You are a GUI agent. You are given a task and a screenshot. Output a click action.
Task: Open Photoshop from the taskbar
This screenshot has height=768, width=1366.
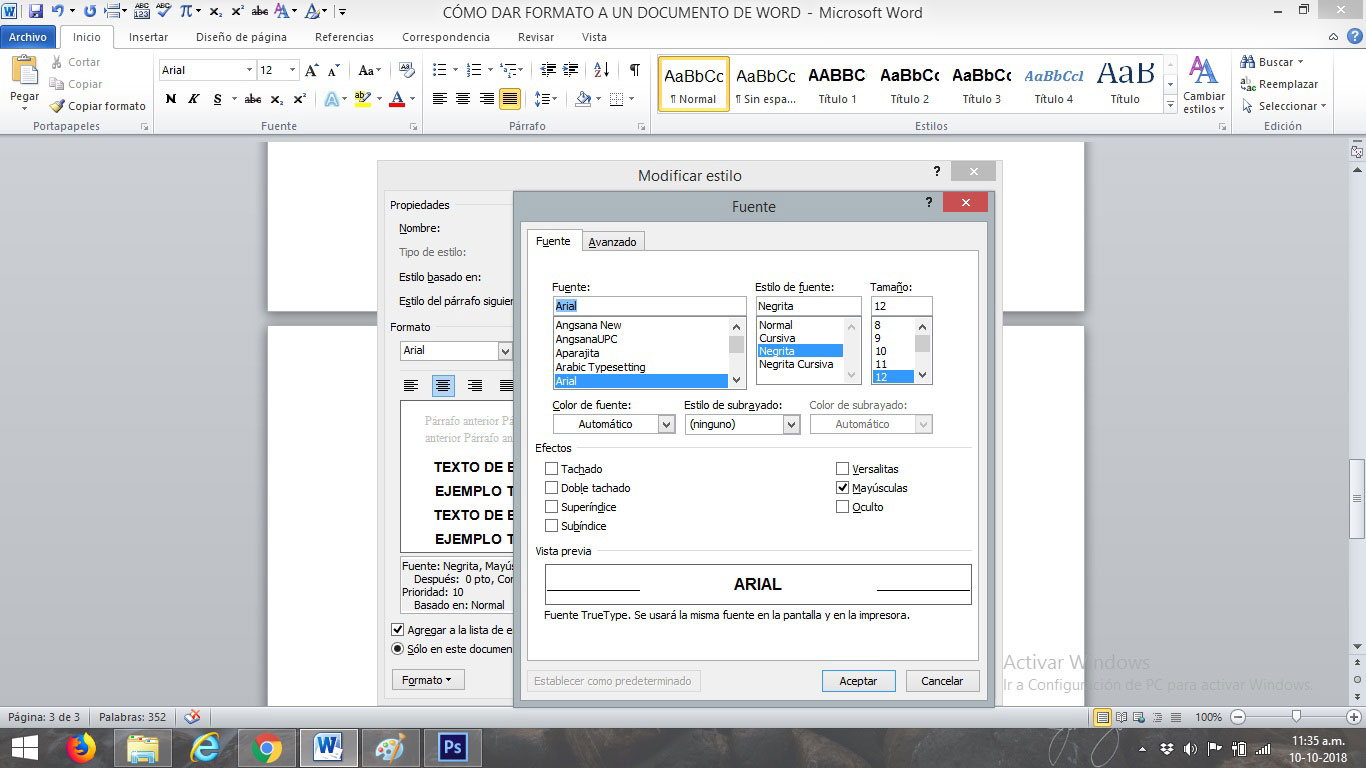coord(453,748)
